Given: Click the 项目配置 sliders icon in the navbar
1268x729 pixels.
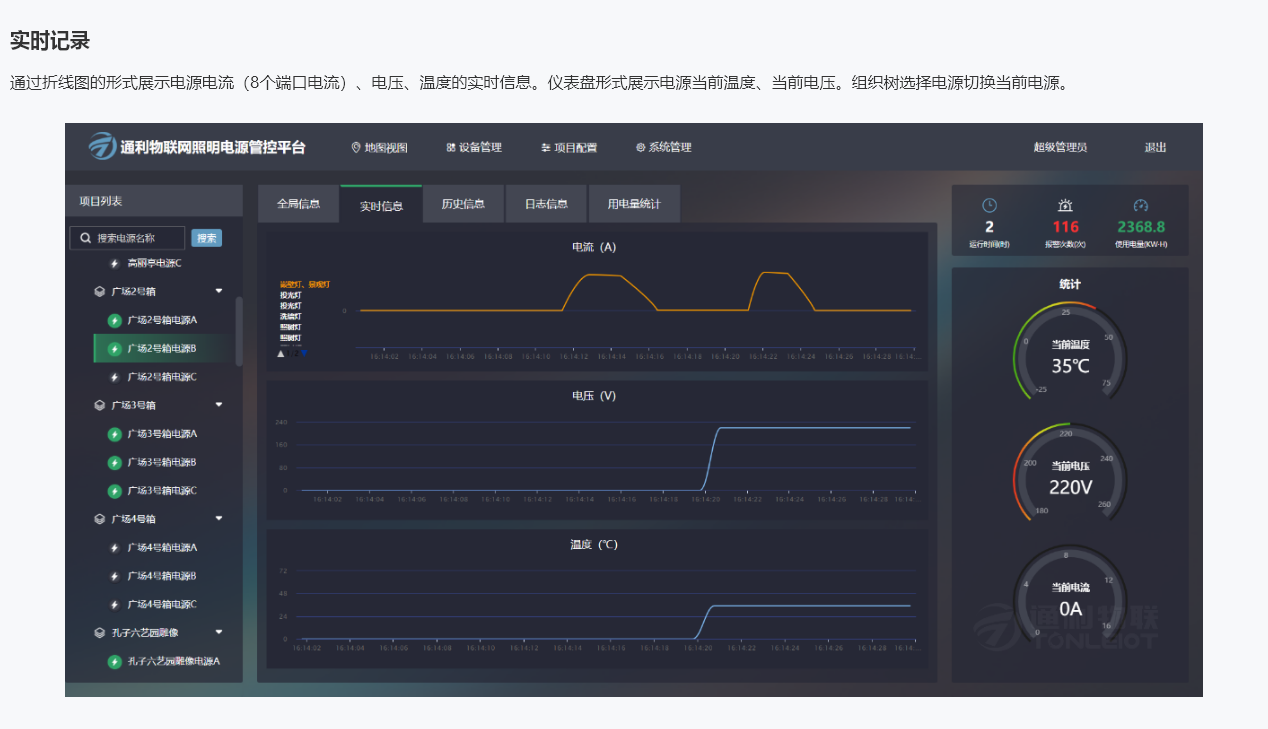Looking at the screenshot, I should click(546, 148).
